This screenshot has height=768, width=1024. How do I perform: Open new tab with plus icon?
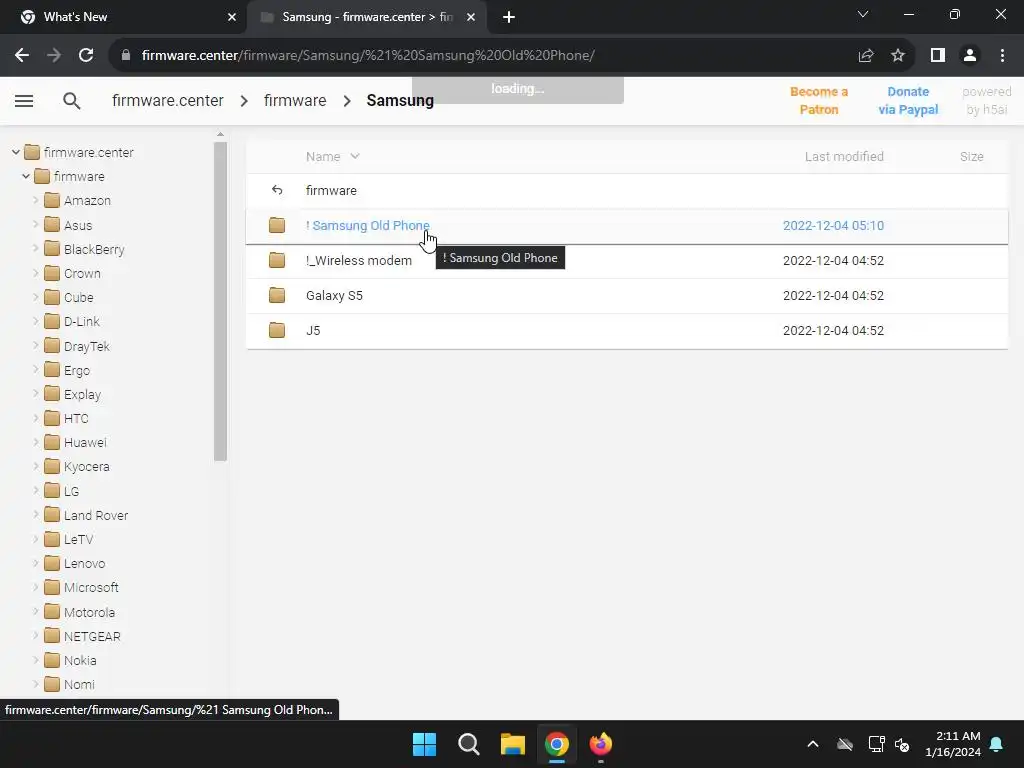(x=509, y=17)
